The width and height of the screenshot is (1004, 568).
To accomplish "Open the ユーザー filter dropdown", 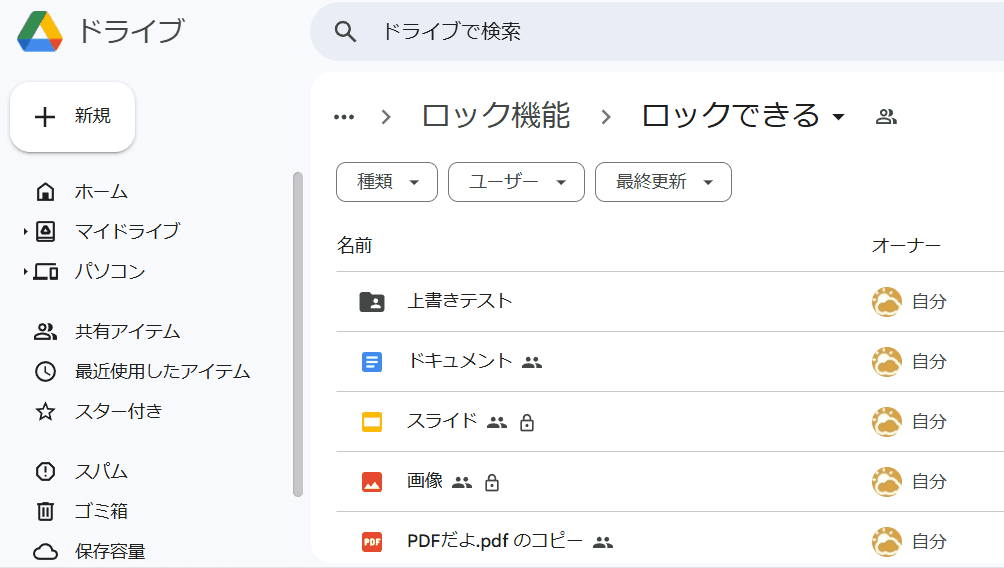I will (x=516, y=182).
